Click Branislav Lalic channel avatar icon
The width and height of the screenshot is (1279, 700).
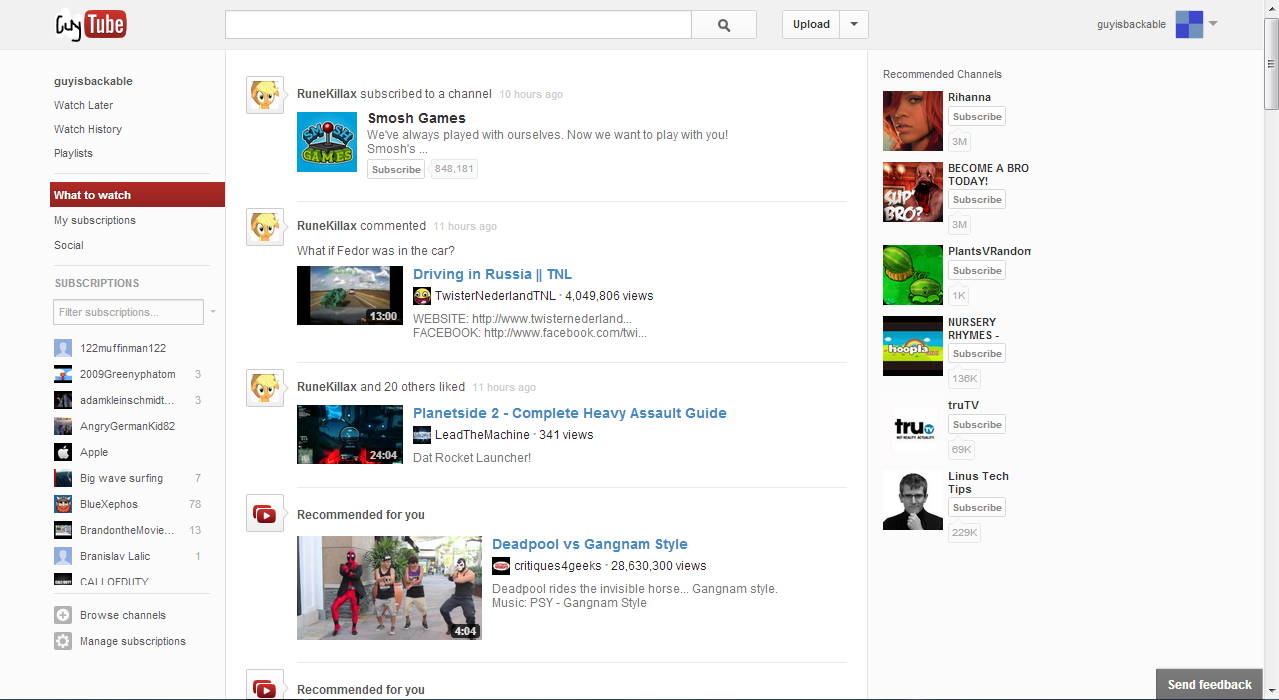63,556
